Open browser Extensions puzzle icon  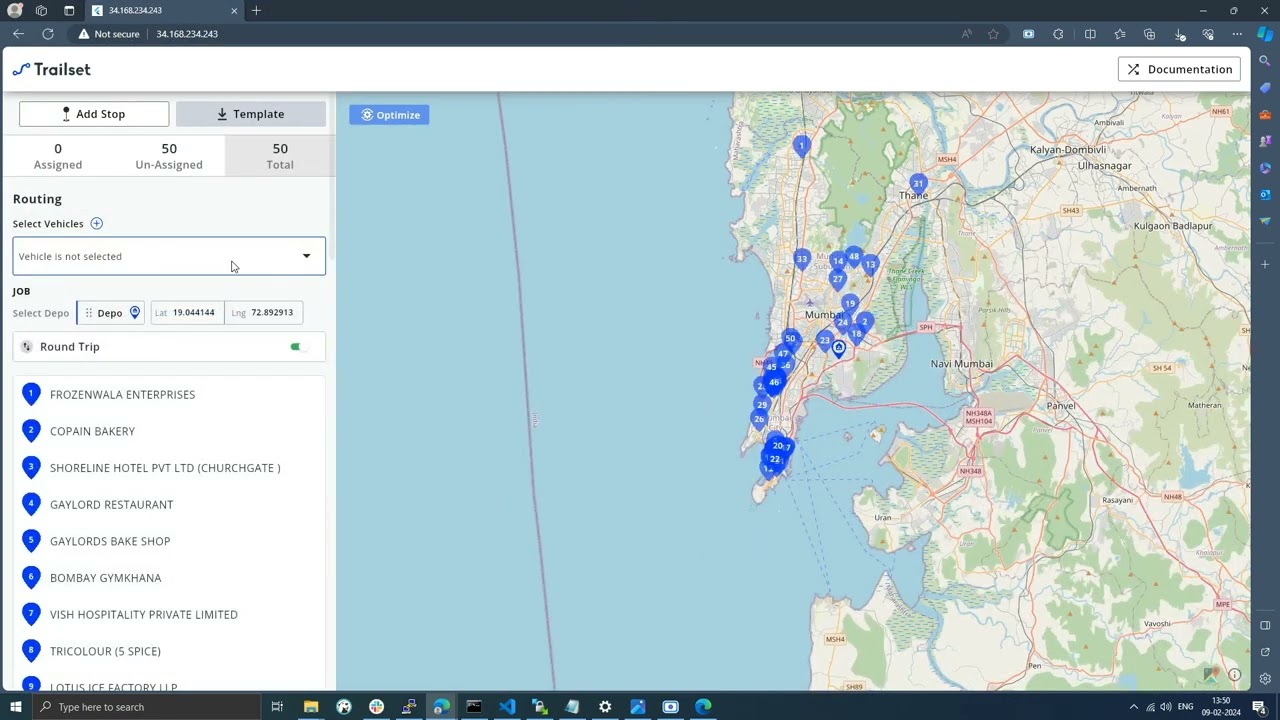point(1058,34)
